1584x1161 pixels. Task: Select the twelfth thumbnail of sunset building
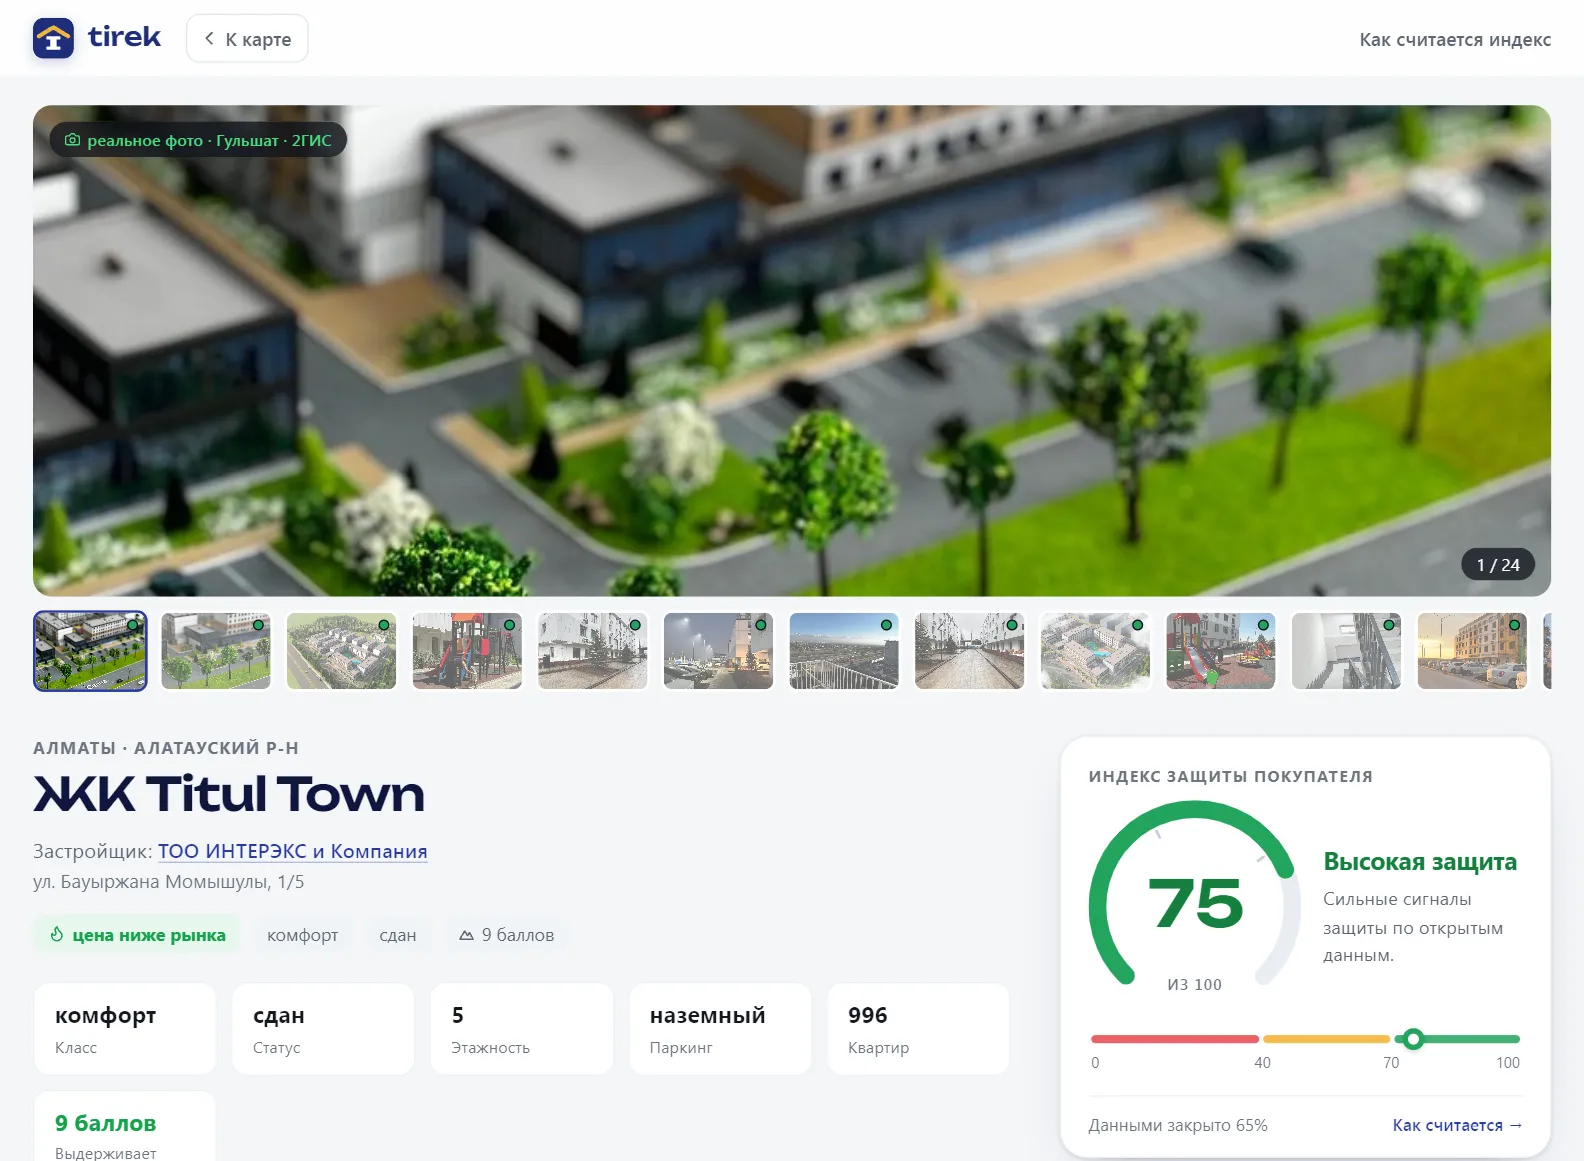1472,651
